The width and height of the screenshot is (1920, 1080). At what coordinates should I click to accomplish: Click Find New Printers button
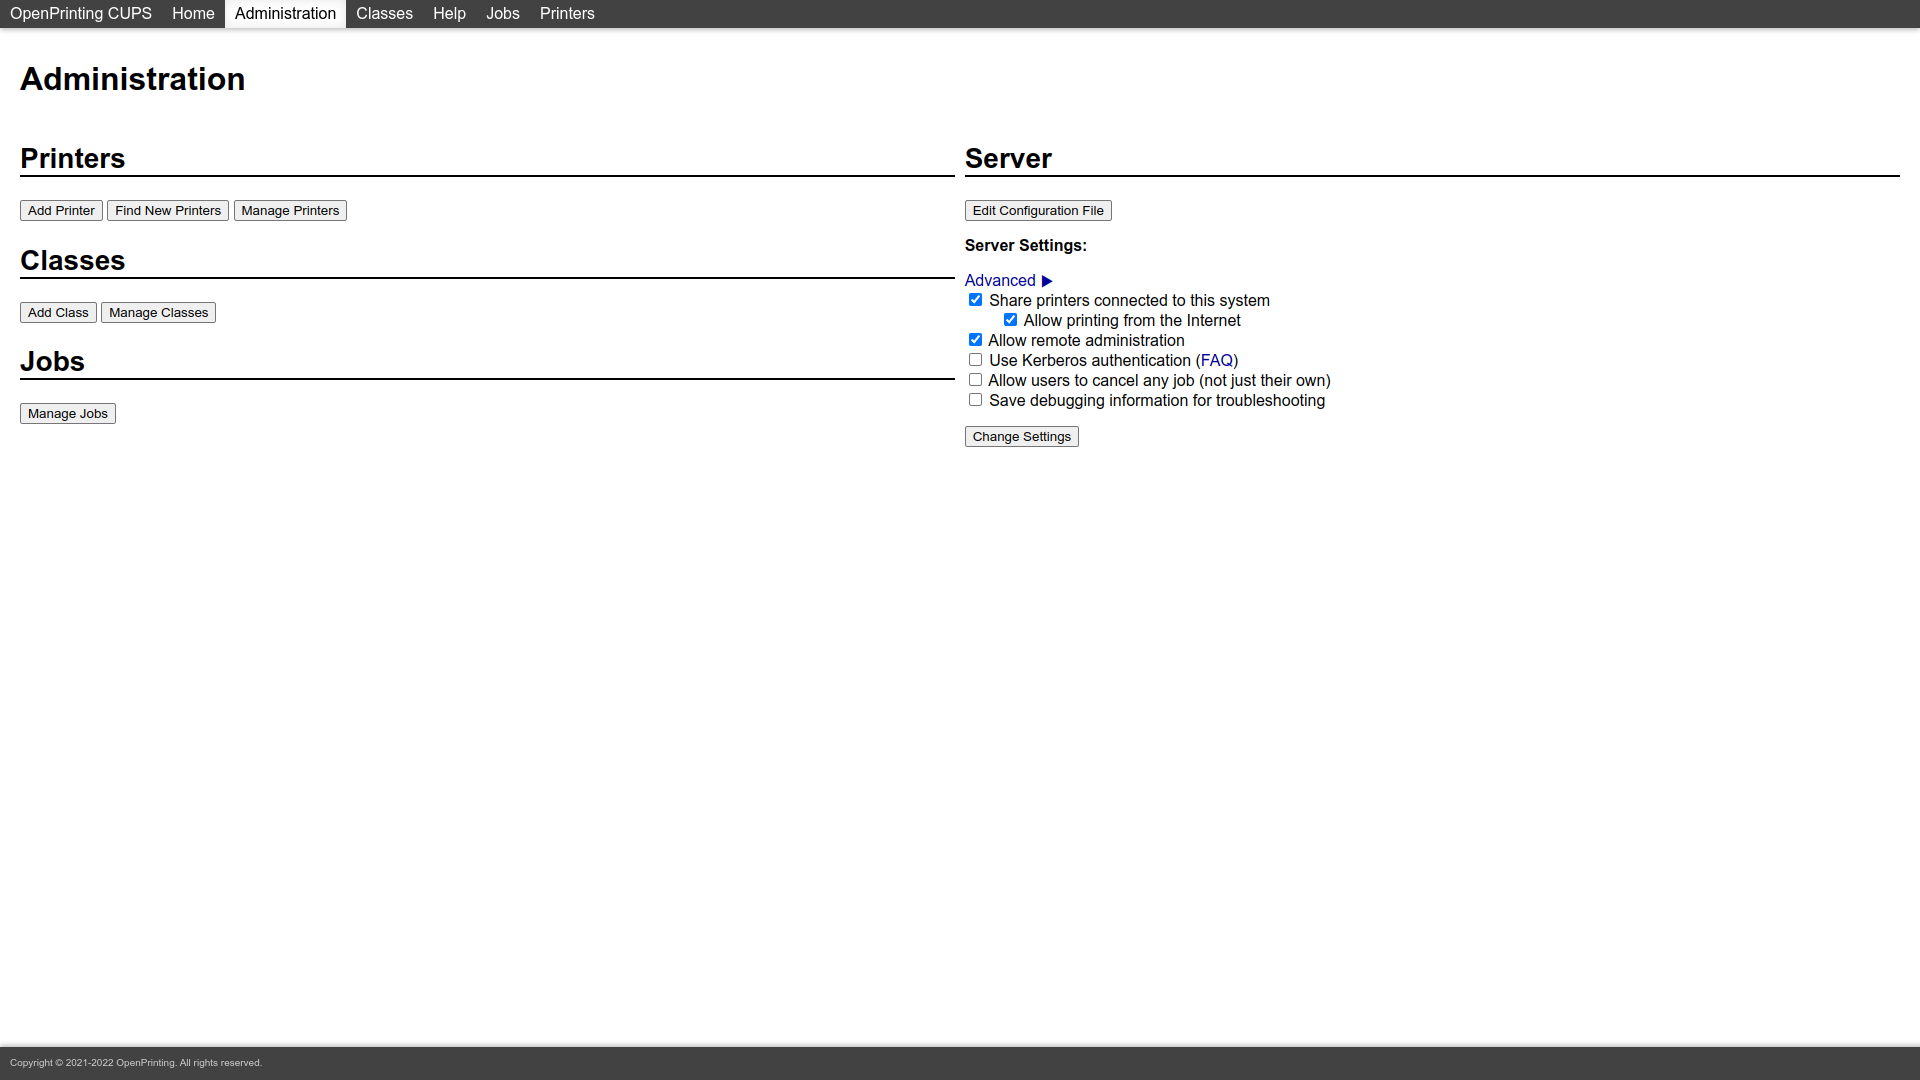(x=167, y=211)
